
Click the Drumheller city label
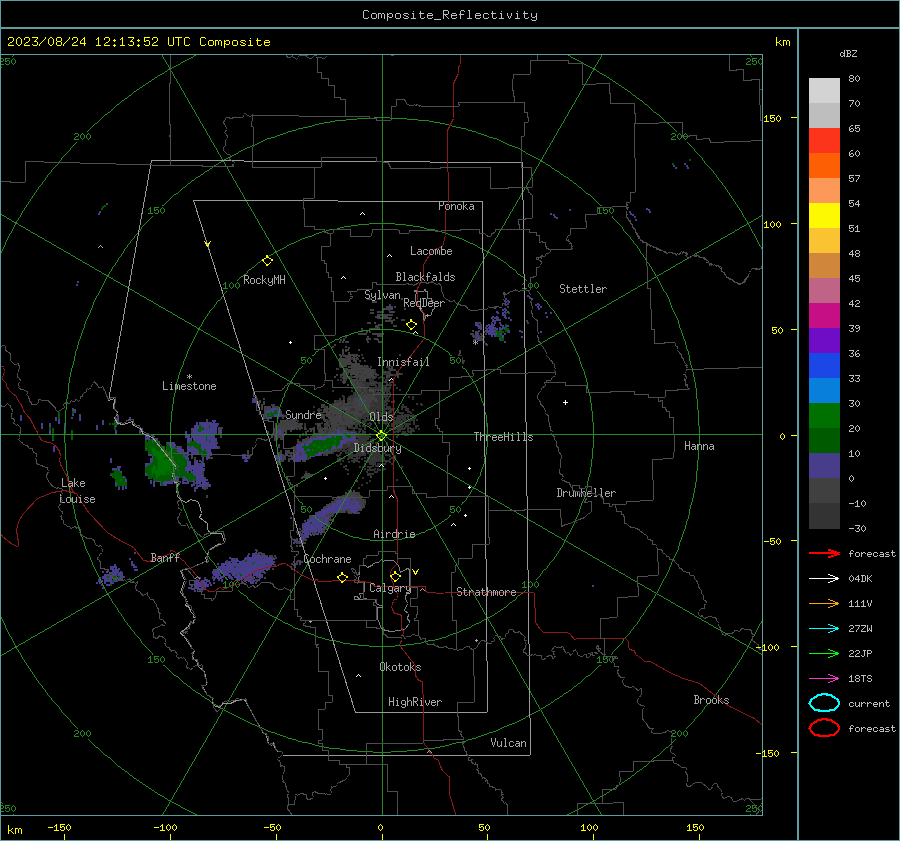(x=586, y=493)
